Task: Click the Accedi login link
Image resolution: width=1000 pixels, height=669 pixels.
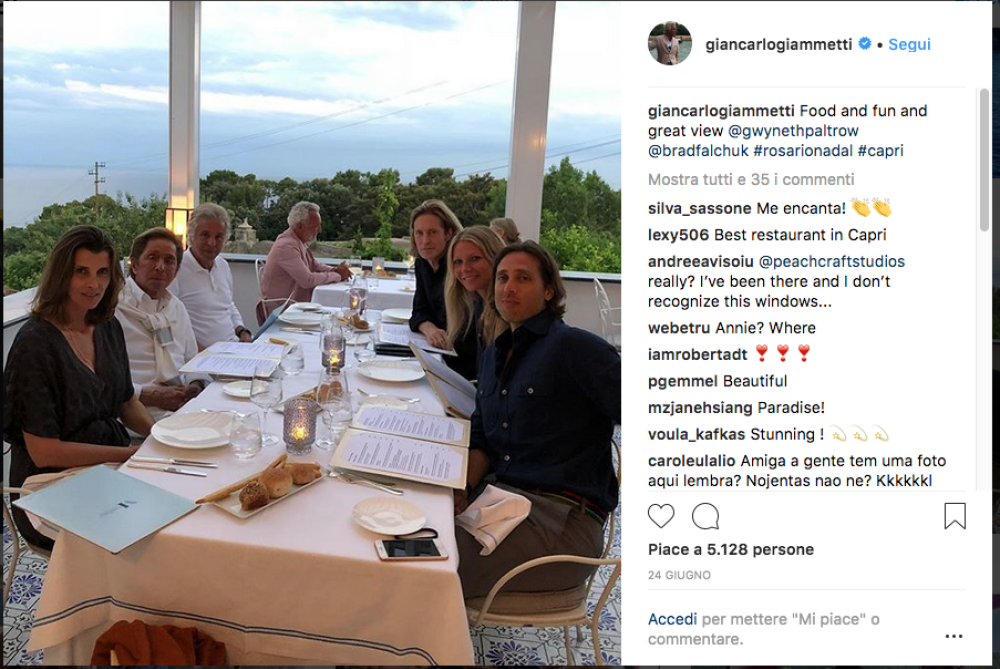Action: 672,619
